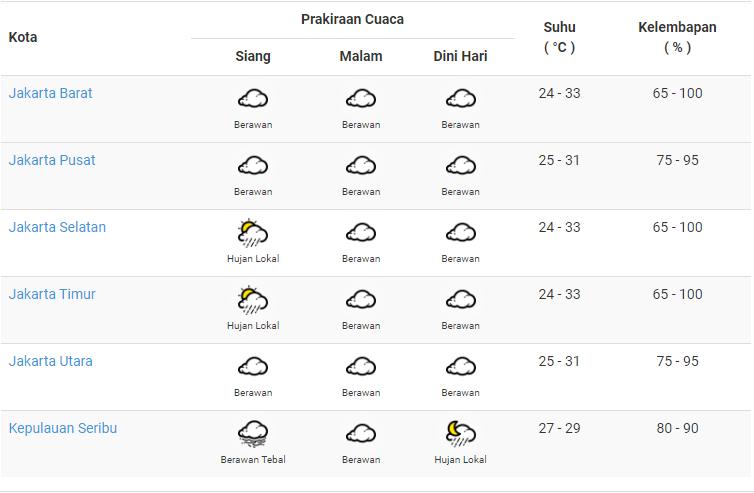Click the Dini Hari column header
The width and height of the screenshot is (754, 493).
pos(461,56)
